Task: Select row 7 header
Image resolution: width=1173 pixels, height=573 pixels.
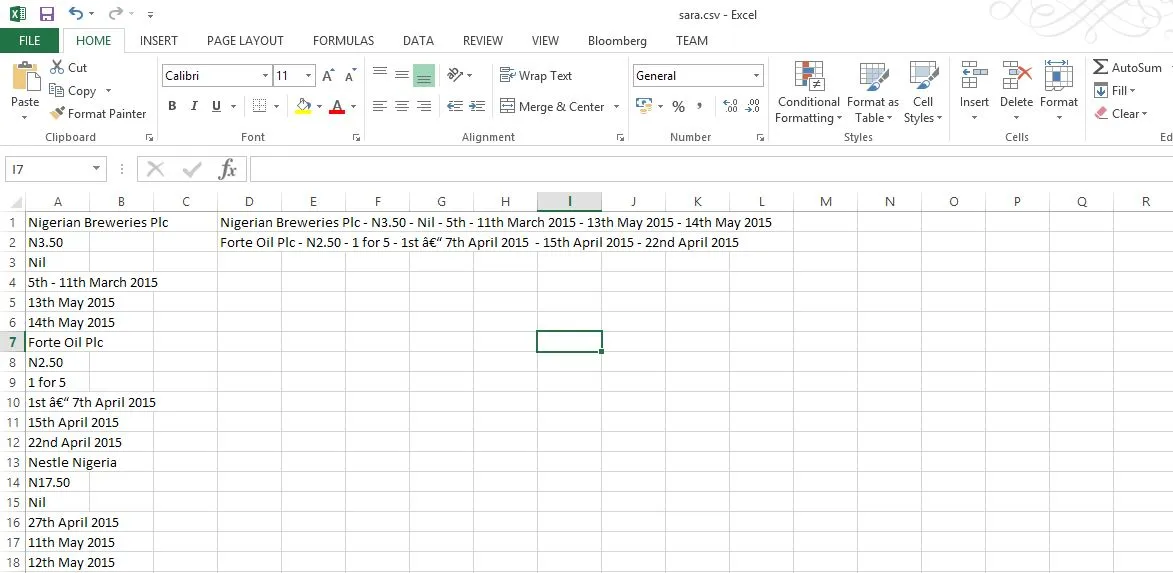Action: click(x=13, y=342)
